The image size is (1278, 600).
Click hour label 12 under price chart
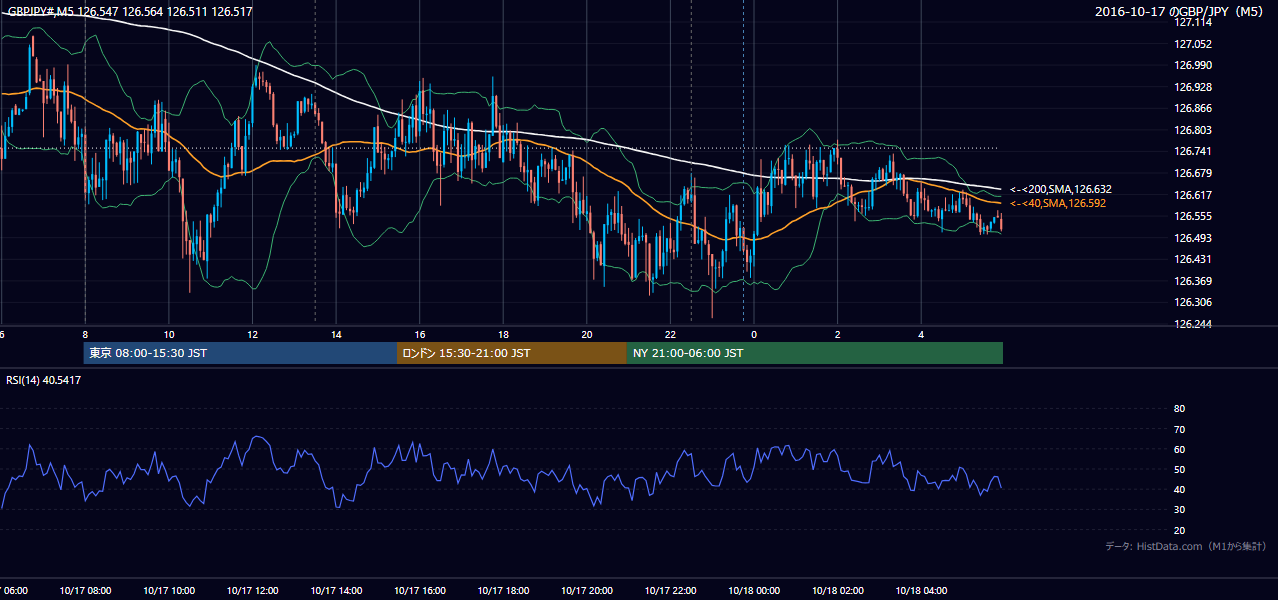click(x=253, y=334)
